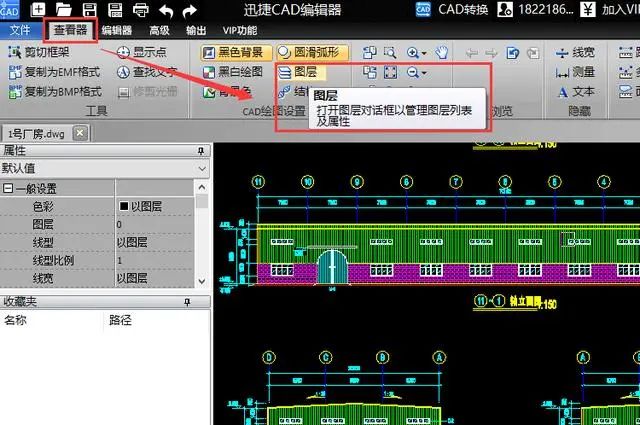Toggle 圆滑弧形 smoothing
This screenshot has height=425, width=640.
tap(312, 52)
